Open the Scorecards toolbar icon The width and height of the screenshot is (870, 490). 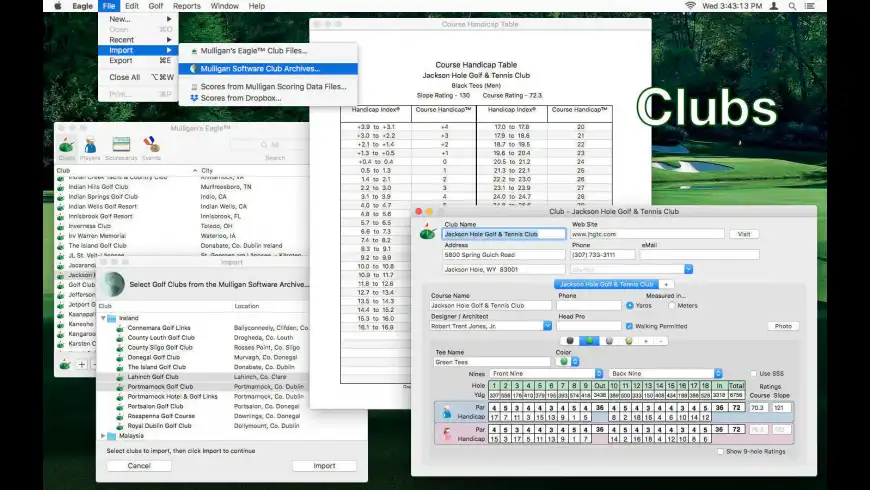tap(121, 148)
